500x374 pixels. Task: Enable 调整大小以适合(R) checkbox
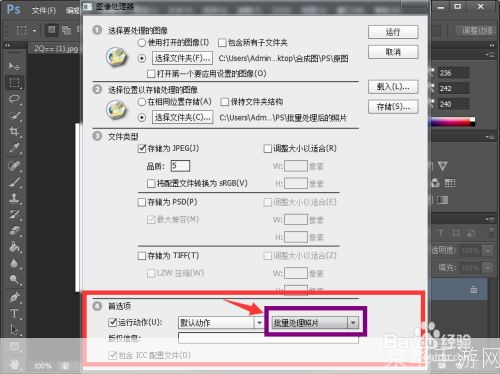pyautogui.click(x=267, y=148)
